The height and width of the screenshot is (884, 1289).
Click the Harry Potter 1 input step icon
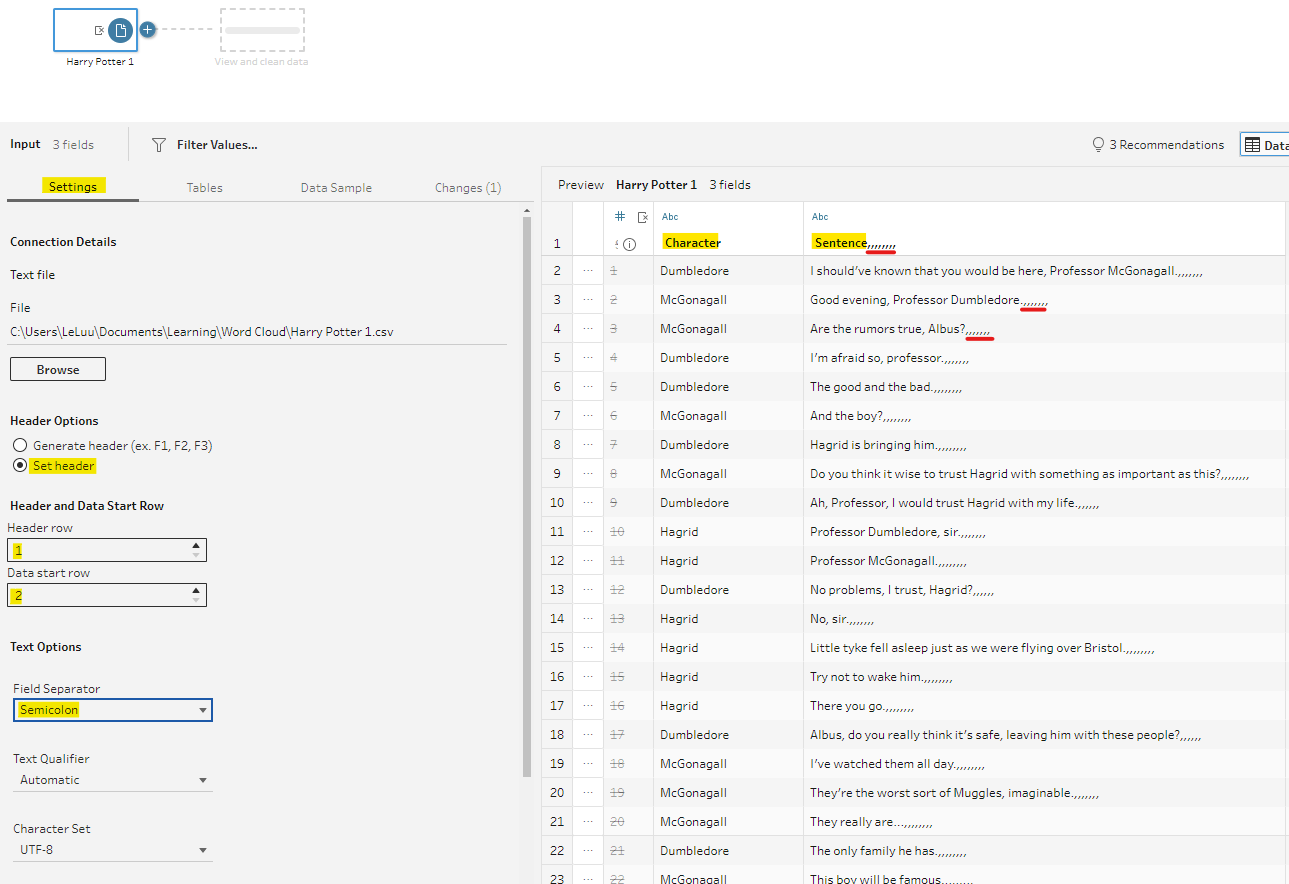[120, 31]
